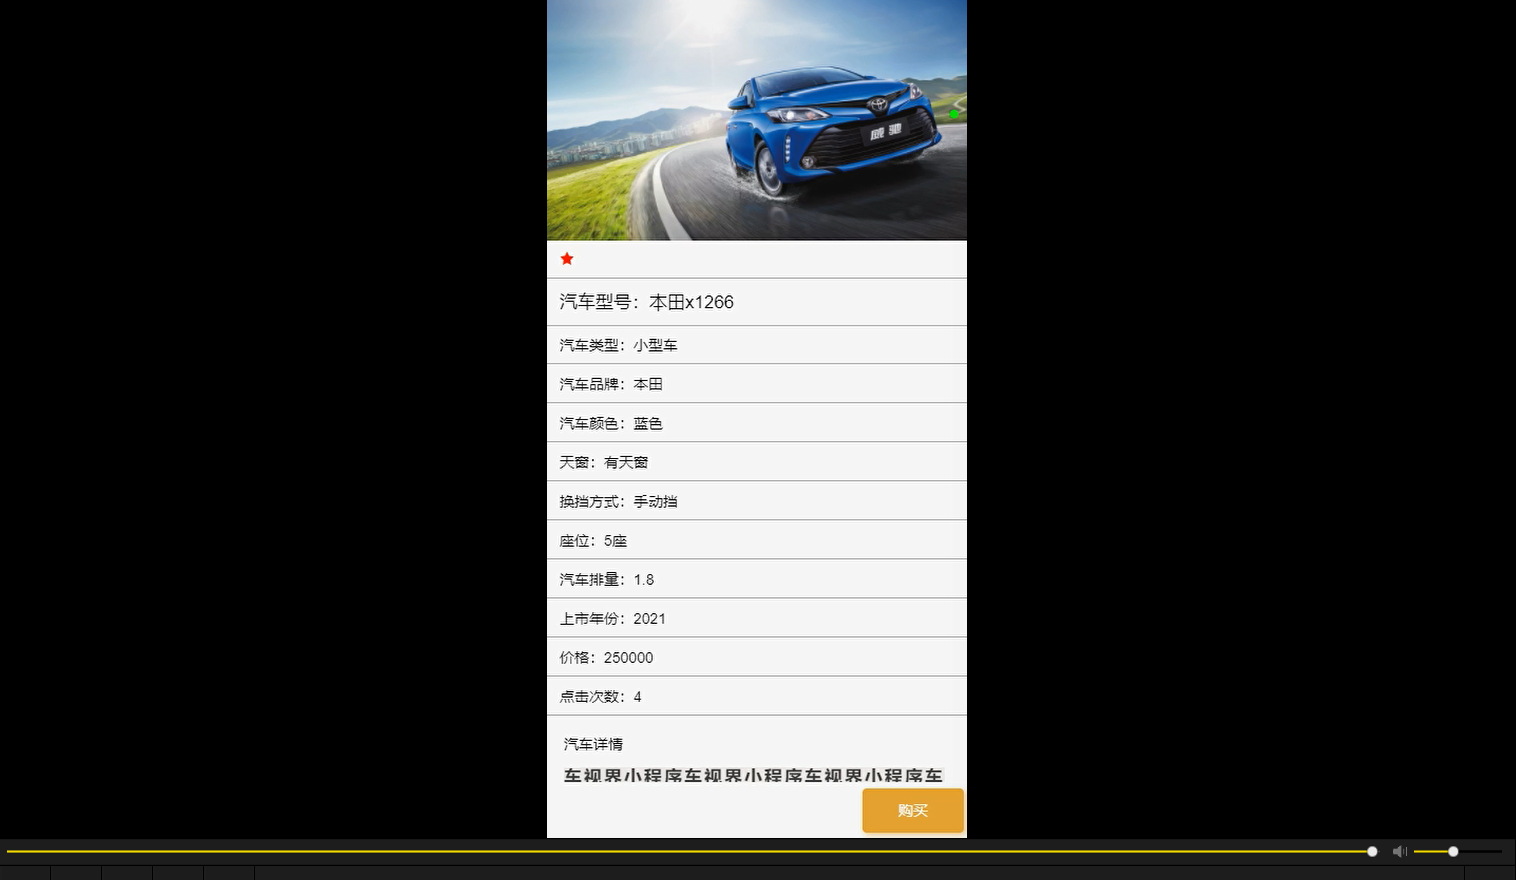
Task: Click the 天窗 有天窗 row
Action: tap(756, 461)
